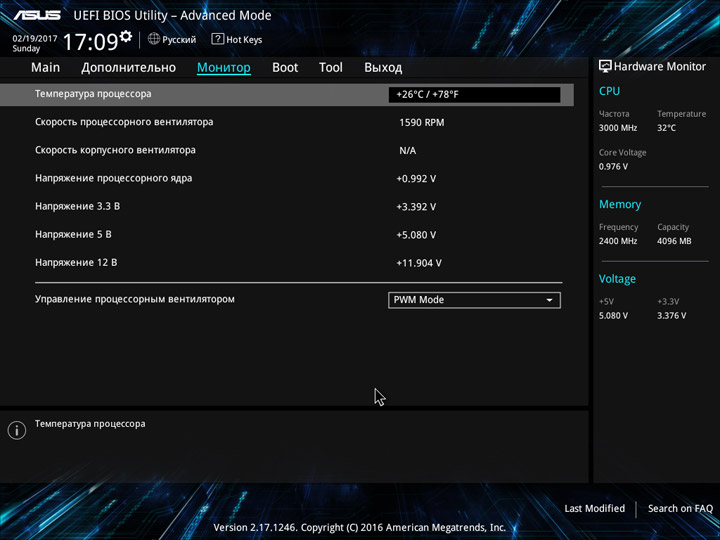Click the 3000 MHz CPU frequency

click(x=618, y=128)
